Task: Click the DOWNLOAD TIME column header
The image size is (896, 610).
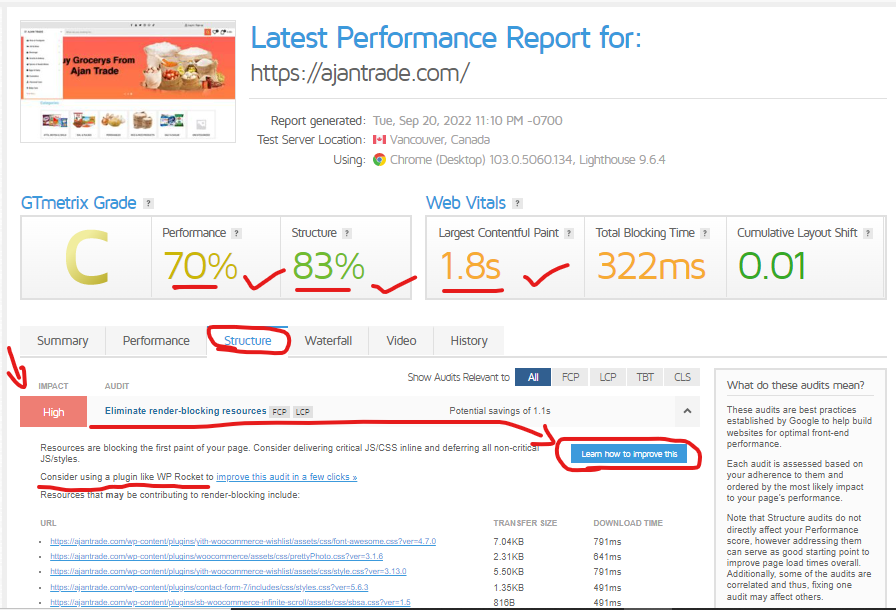Action: tap(628, 524)
